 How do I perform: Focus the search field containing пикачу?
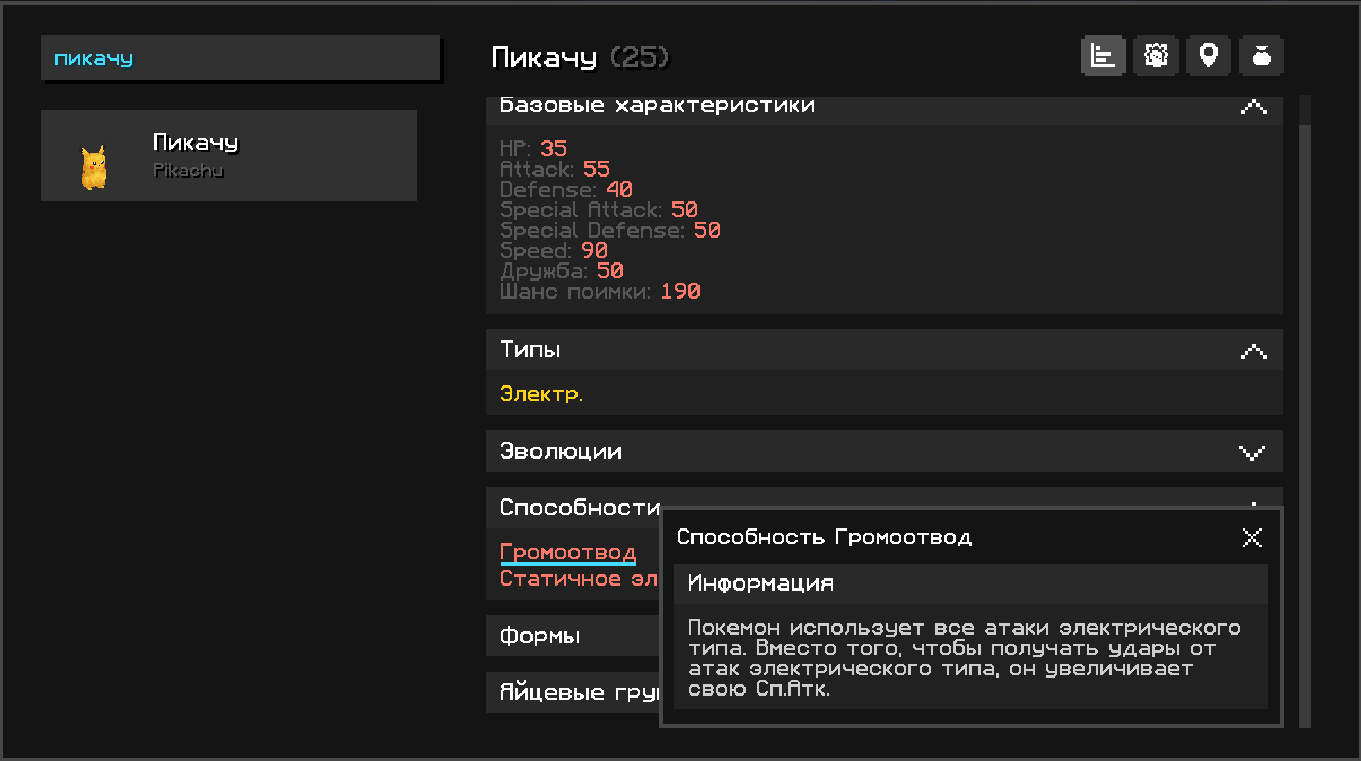pyautogui.click(x=240, y=58)
